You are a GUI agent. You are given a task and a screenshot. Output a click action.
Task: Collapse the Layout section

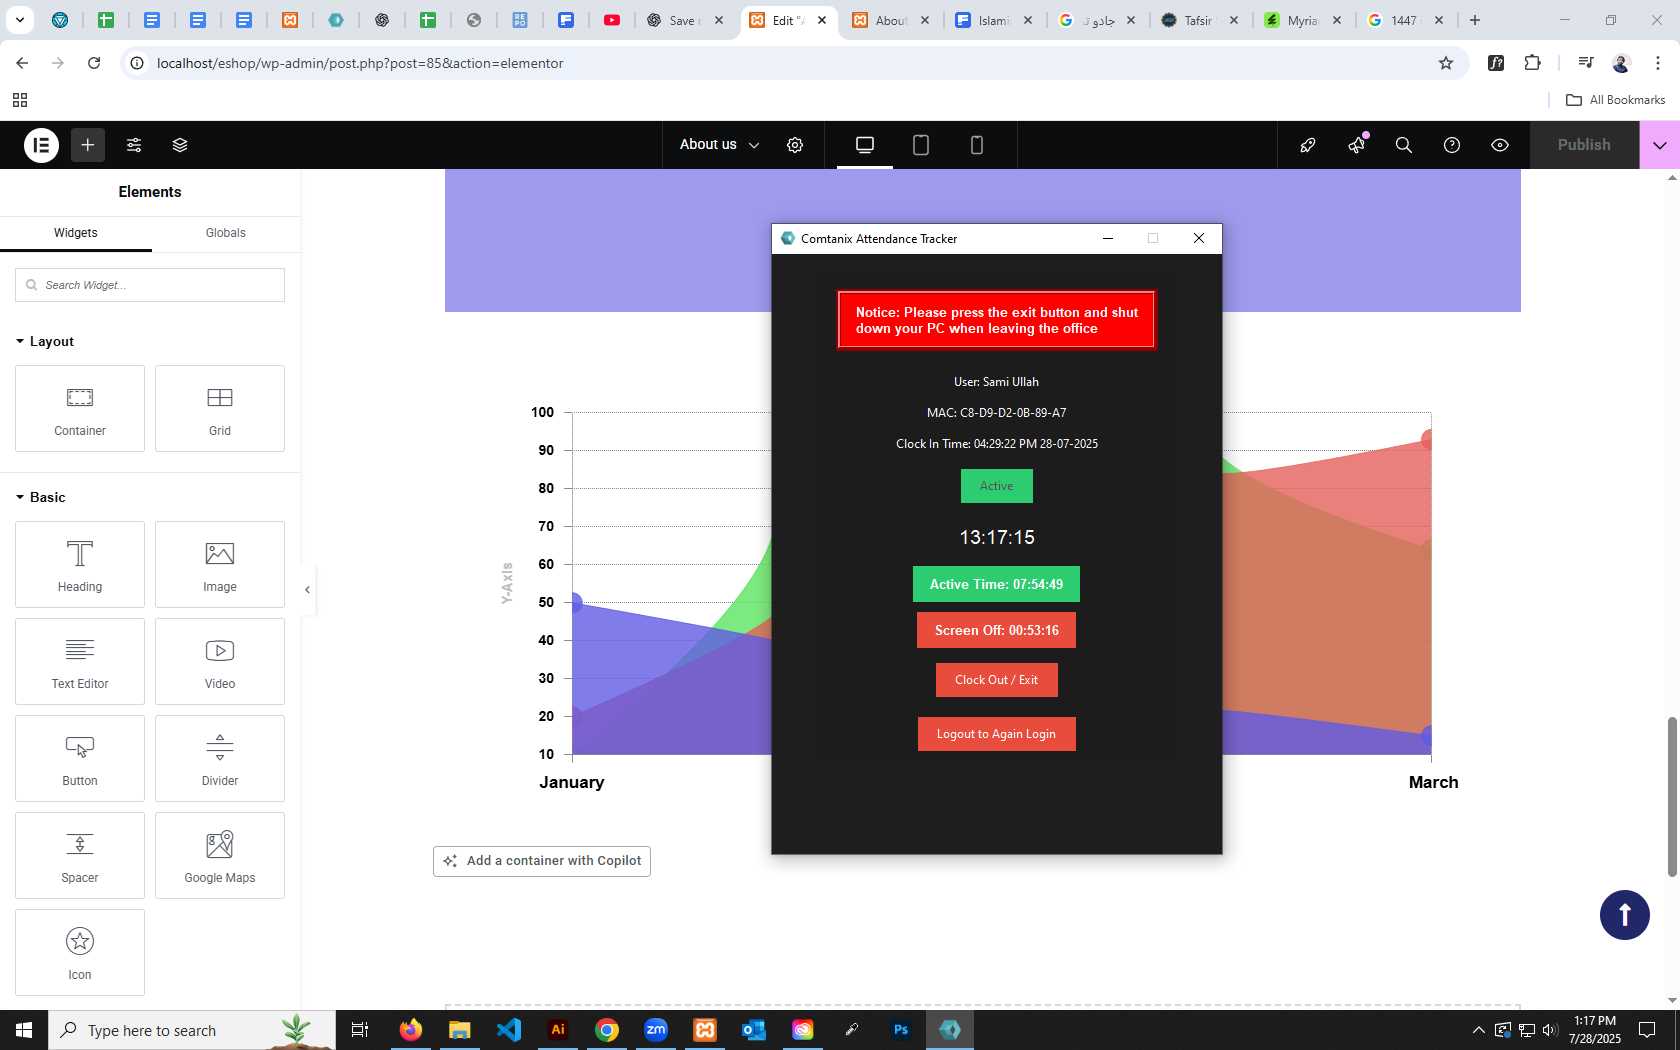tap(45, 341)
